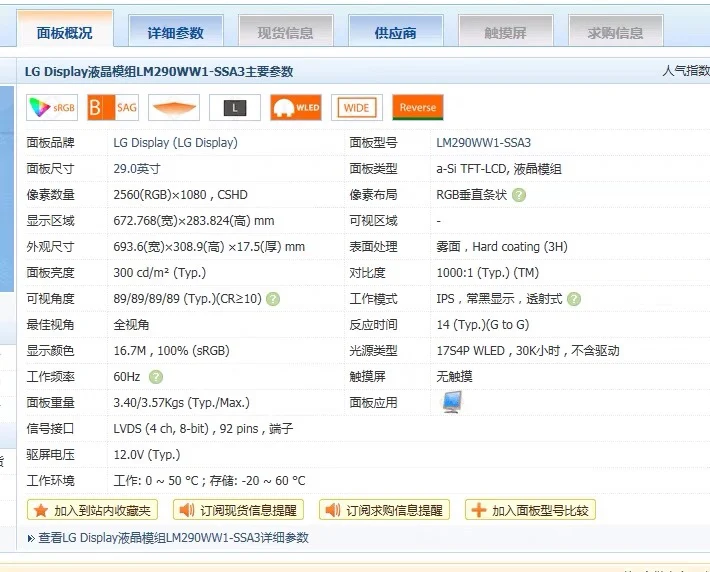Click 订阅现货信息提醒 button
The height and width of the screenshot is (572, 710).
click(x=238, y=510)
